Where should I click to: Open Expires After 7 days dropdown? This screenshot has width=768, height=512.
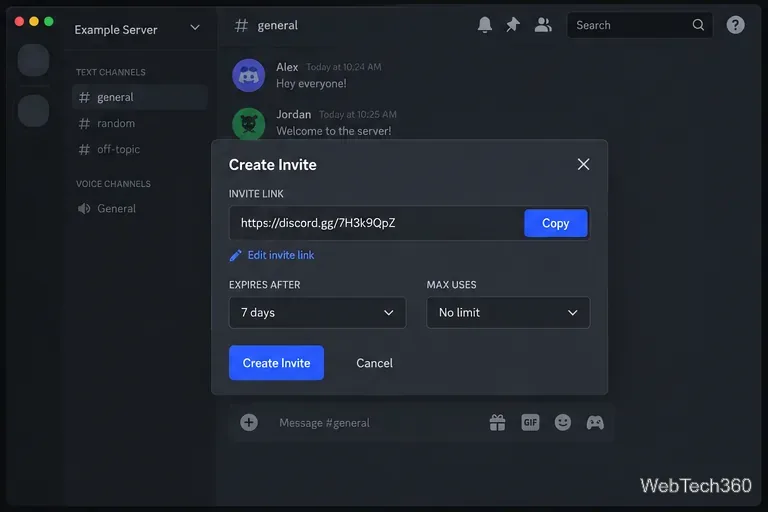pyautogui.click(x=317, y=313)
